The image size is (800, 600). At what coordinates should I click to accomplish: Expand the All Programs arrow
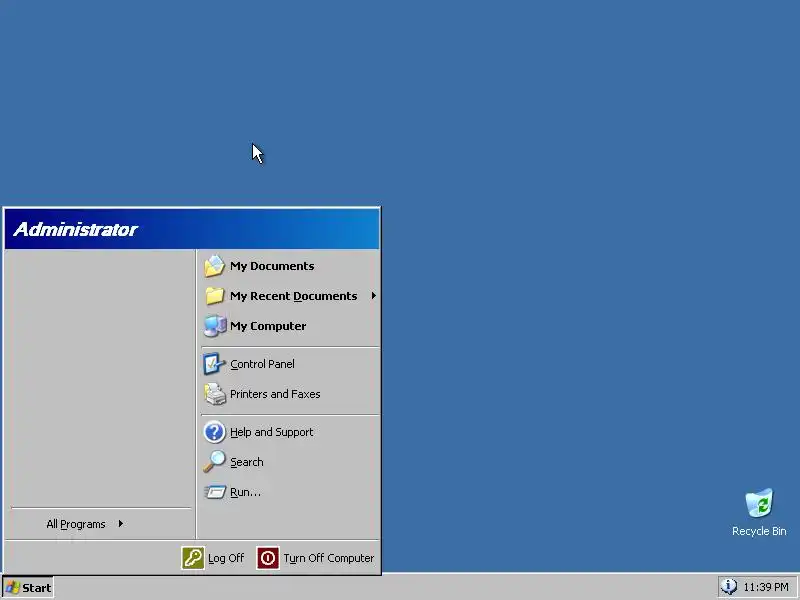(120, 523)
